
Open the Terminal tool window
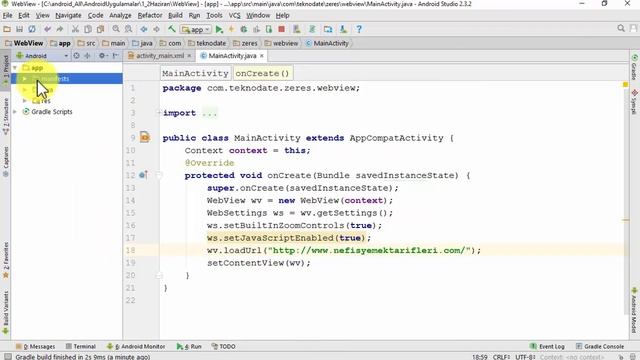coord(80,346)
